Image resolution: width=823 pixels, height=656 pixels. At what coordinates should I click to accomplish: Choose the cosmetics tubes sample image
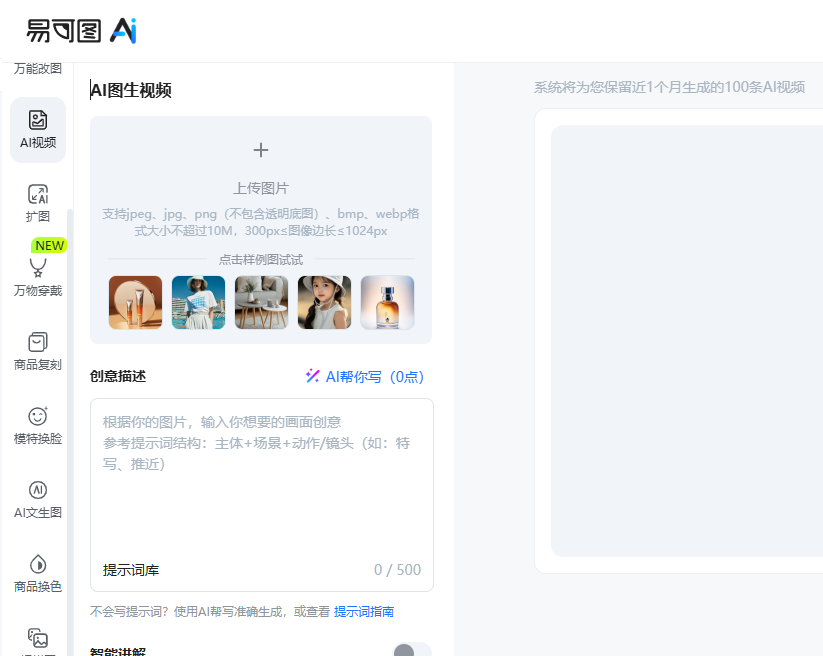pyautogui.click(x=135, y=302)
